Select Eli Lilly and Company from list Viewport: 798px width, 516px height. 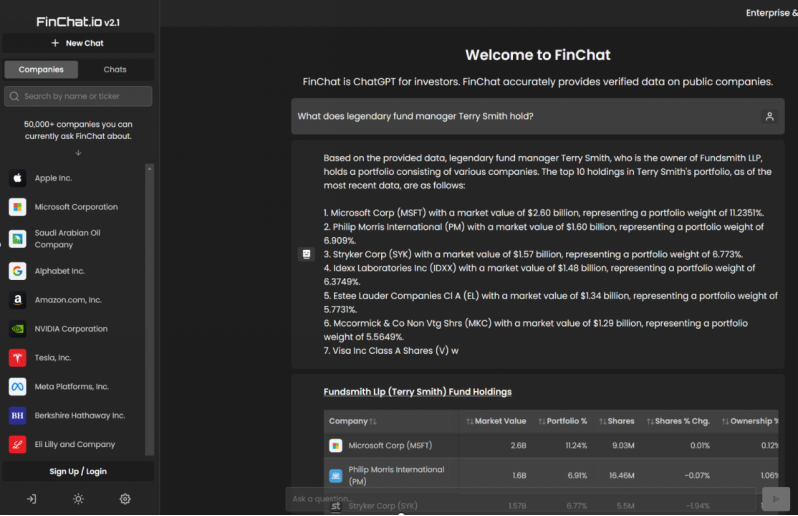pos(75,444)
